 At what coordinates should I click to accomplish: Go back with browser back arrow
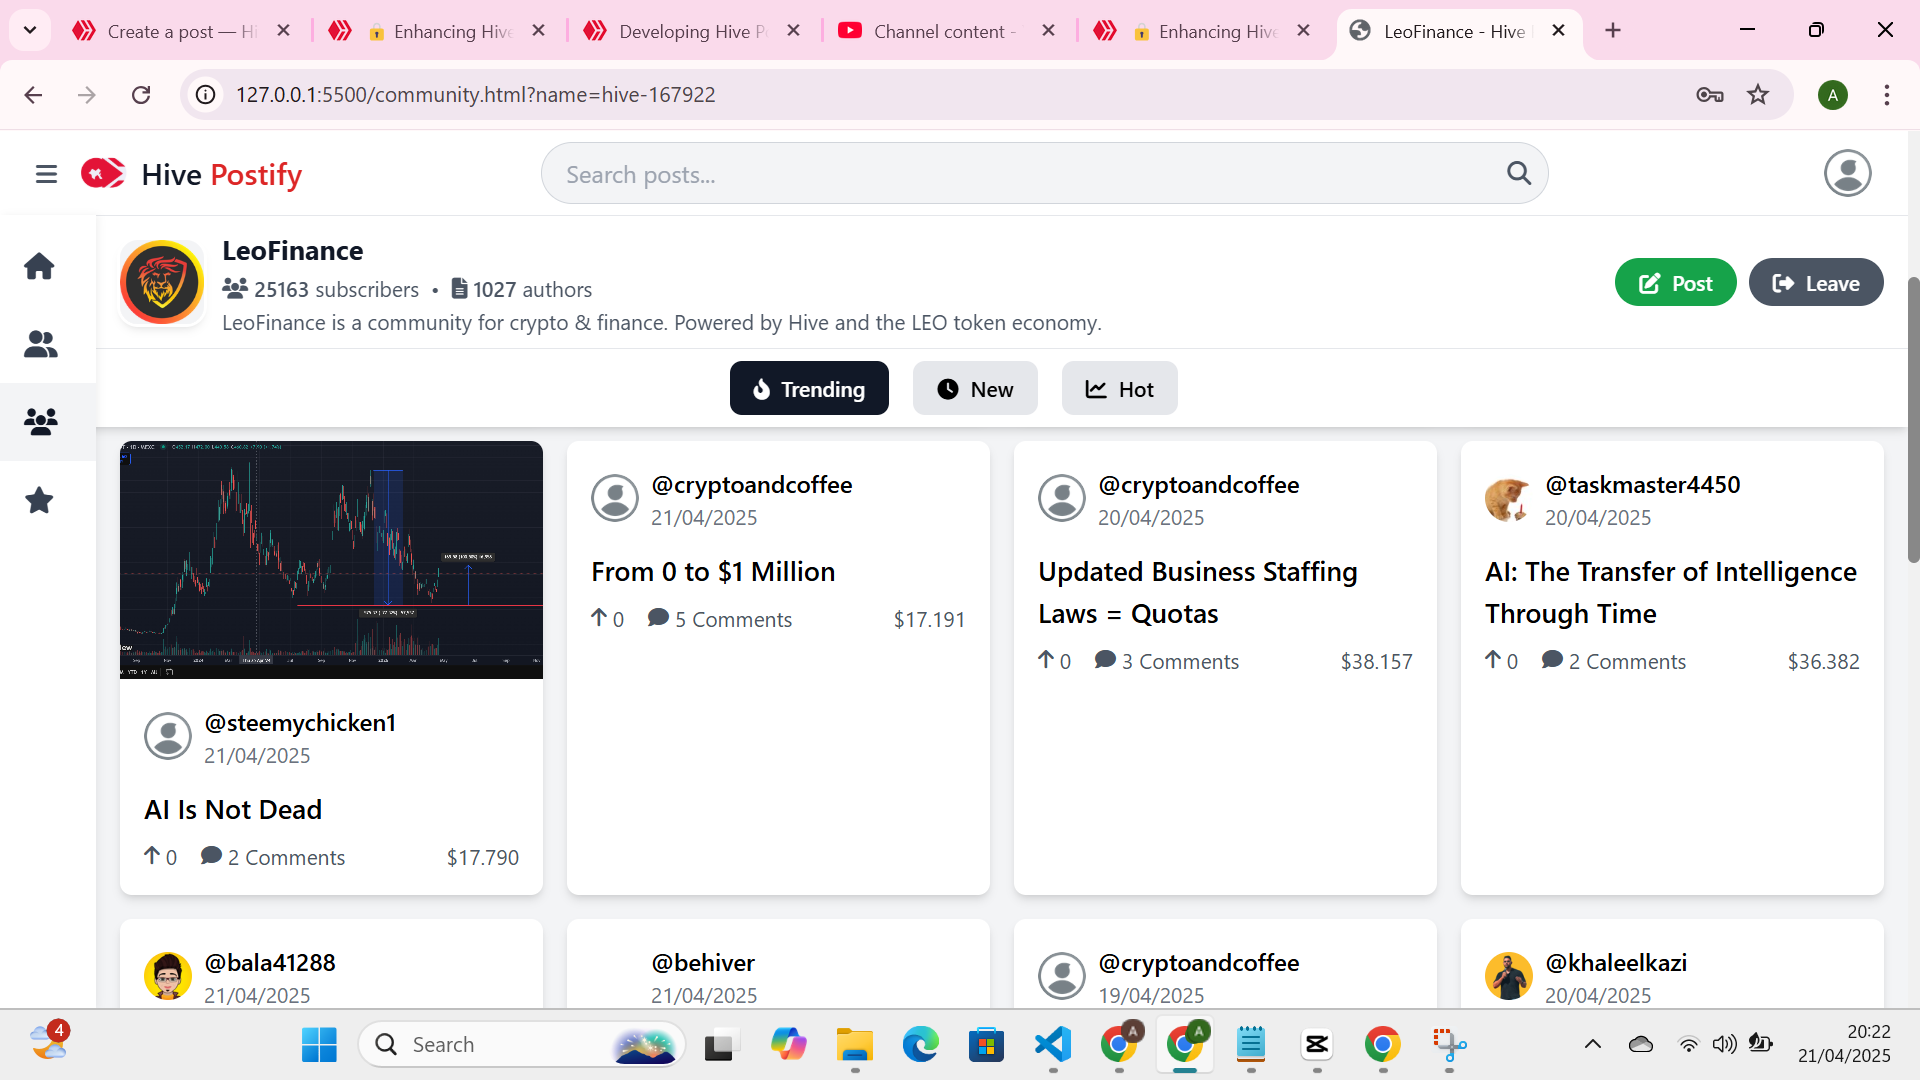coord(33,94)
